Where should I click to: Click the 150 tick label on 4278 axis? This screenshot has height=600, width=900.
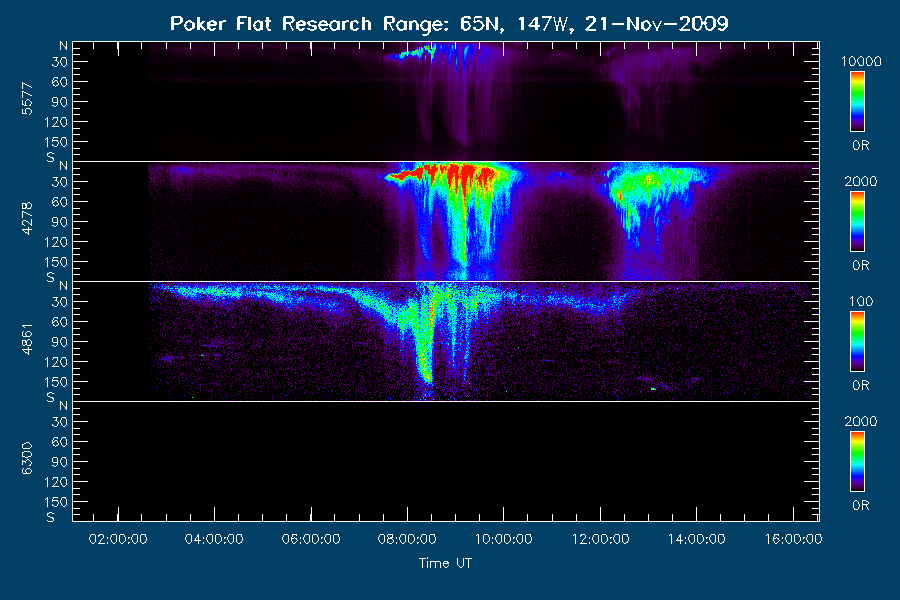(56, 262)
